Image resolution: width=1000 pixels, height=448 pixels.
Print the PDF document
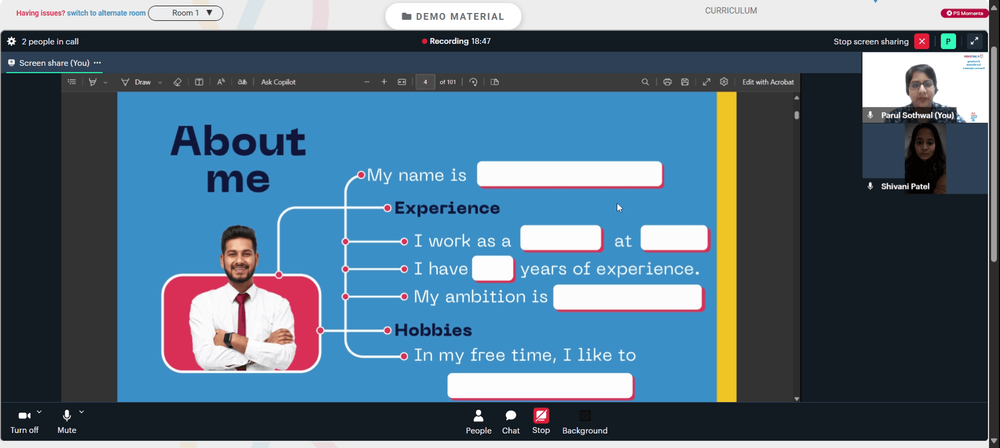point(667,82)
